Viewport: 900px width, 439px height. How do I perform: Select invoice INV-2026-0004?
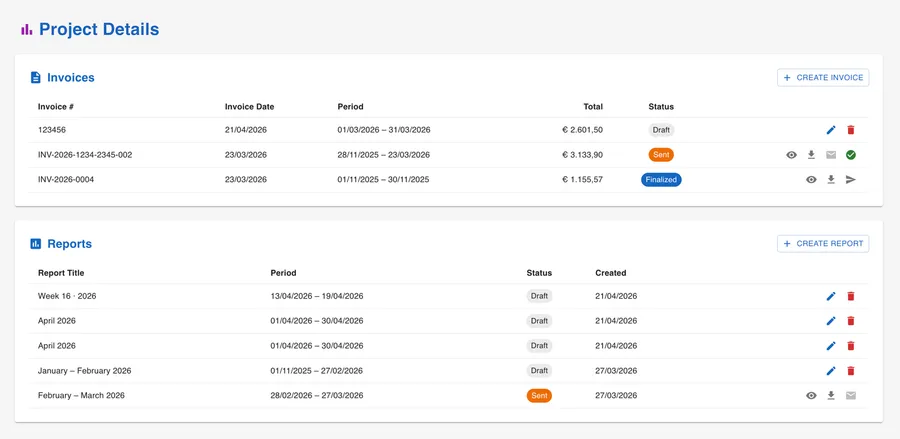click(66, 180)
